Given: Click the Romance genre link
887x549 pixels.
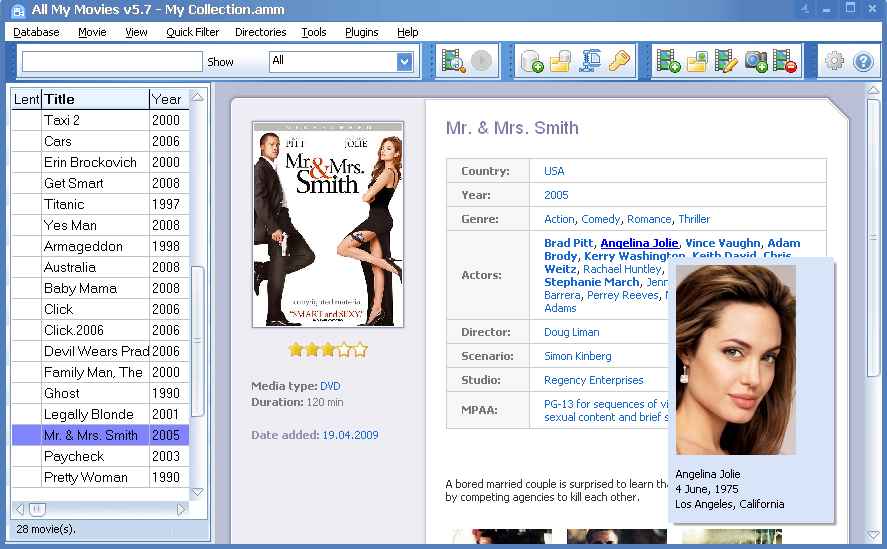Looking at the screenshot, I should (649, 219).
